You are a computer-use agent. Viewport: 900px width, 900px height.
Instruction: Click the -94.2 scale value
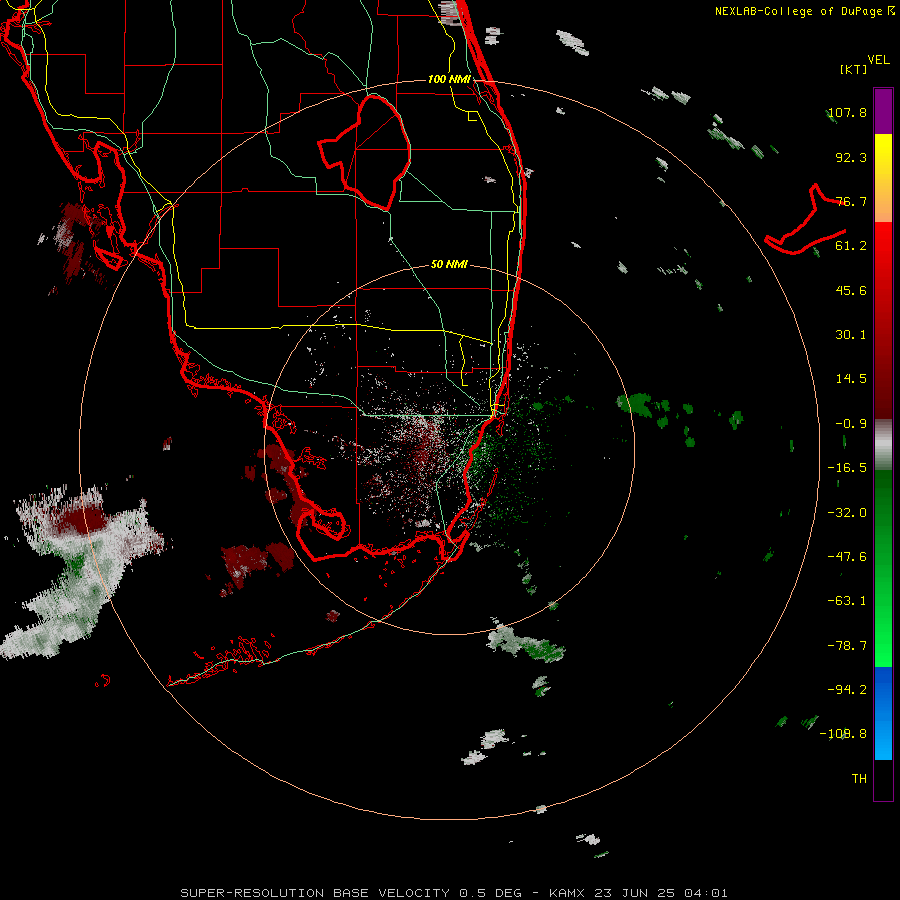(847, 690)
